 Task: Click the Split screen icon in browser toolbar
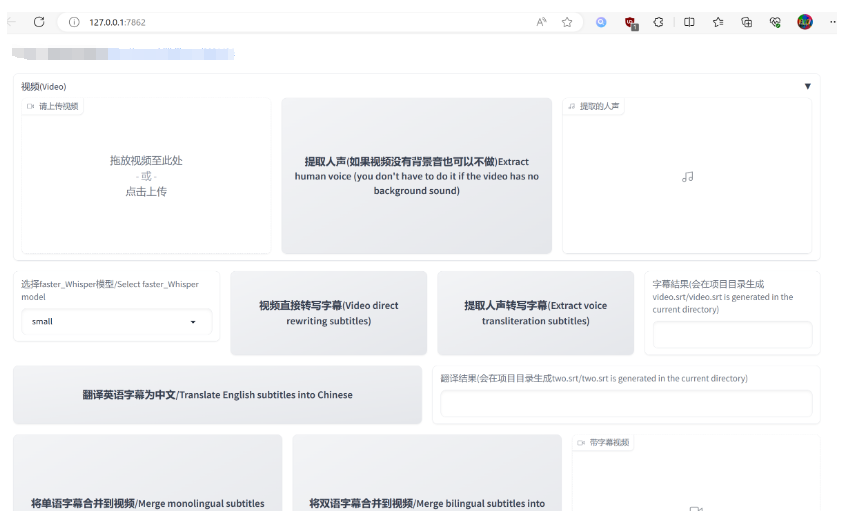689,21
